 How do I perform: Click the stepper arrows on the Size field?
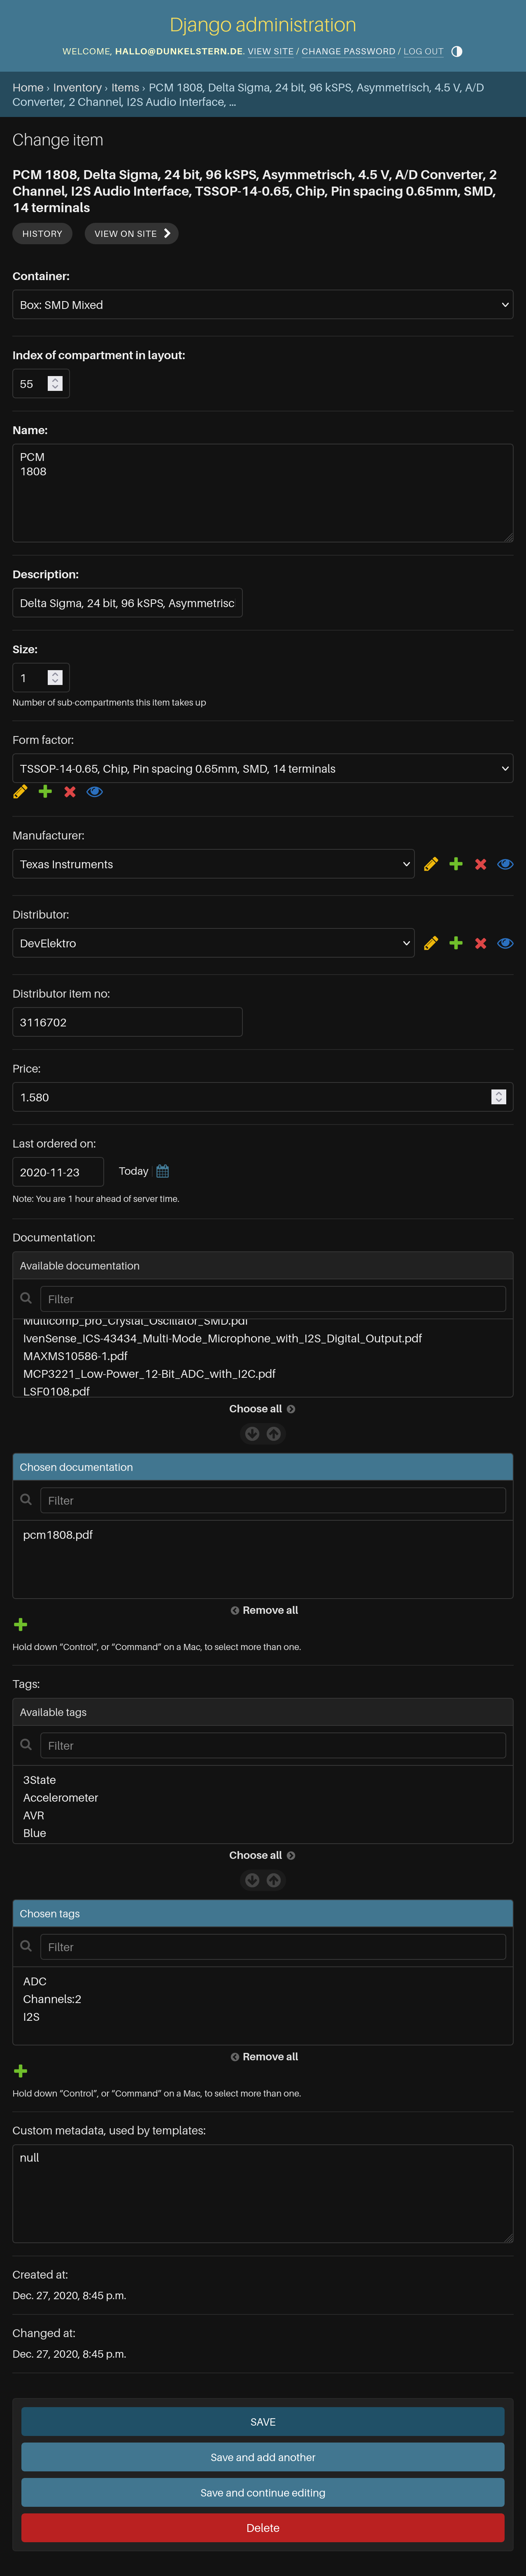pyautogui.click(x=55, y=678)
